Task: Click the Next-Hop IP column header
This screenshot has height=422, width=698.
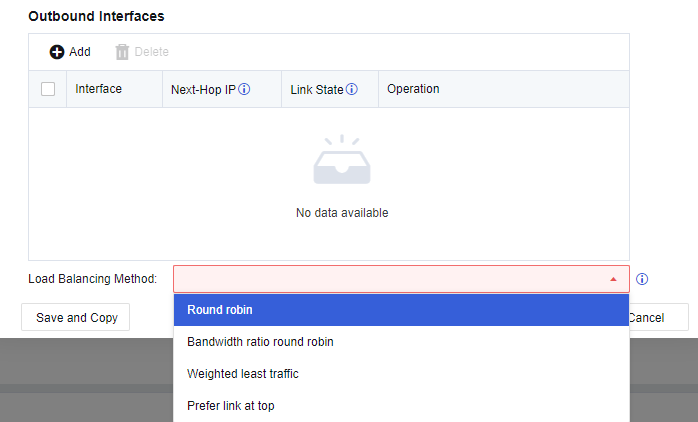Action: click(203, 89)
